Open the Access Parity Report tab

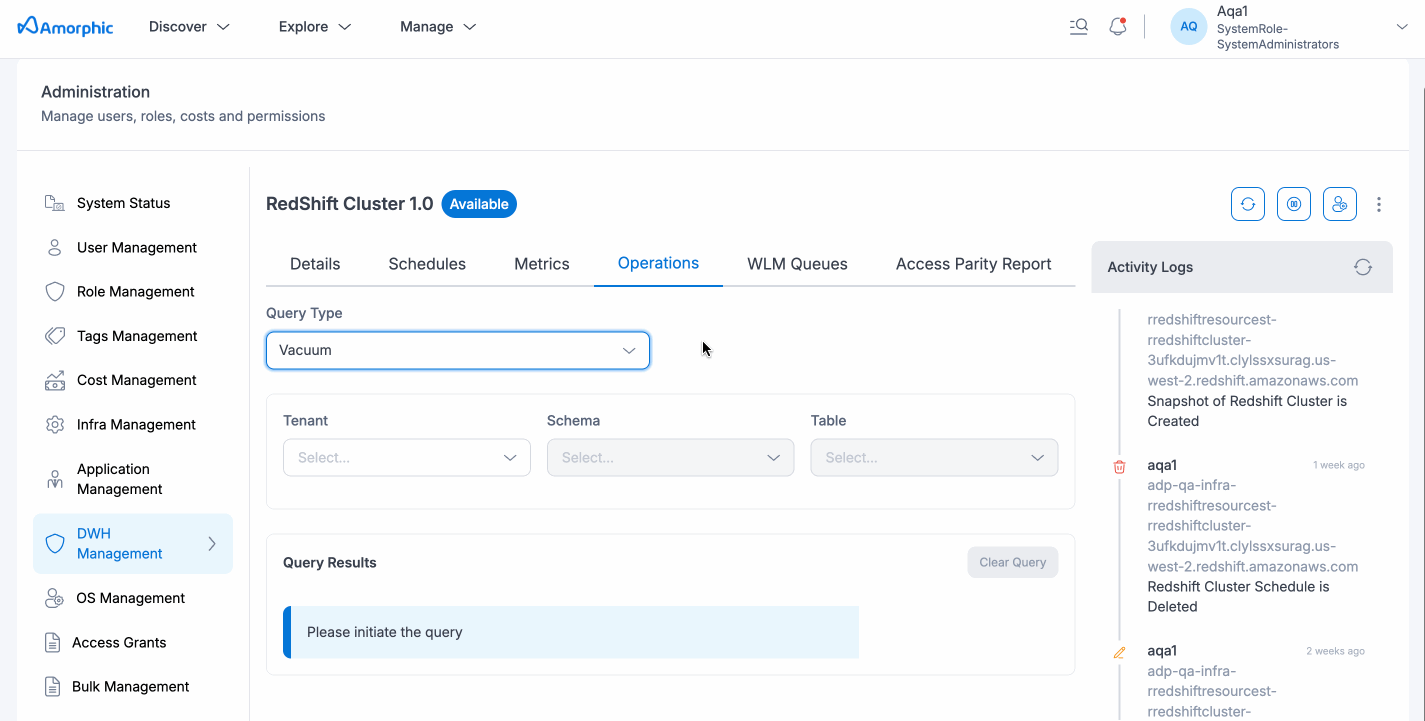click(x=973, y=264)
